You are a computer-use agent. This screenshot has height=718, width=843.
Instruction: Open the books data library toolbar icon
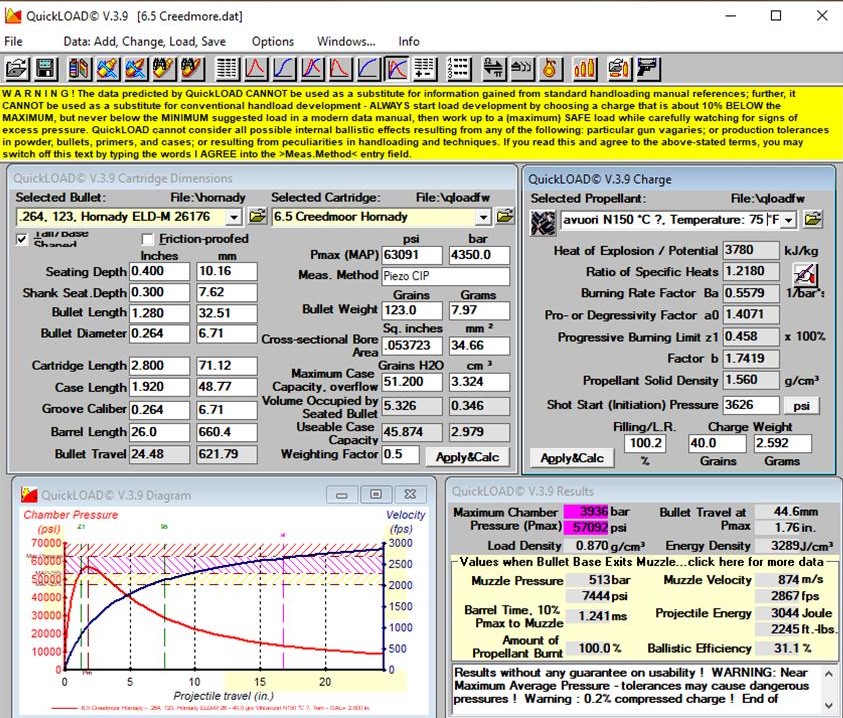pos(79,69)
